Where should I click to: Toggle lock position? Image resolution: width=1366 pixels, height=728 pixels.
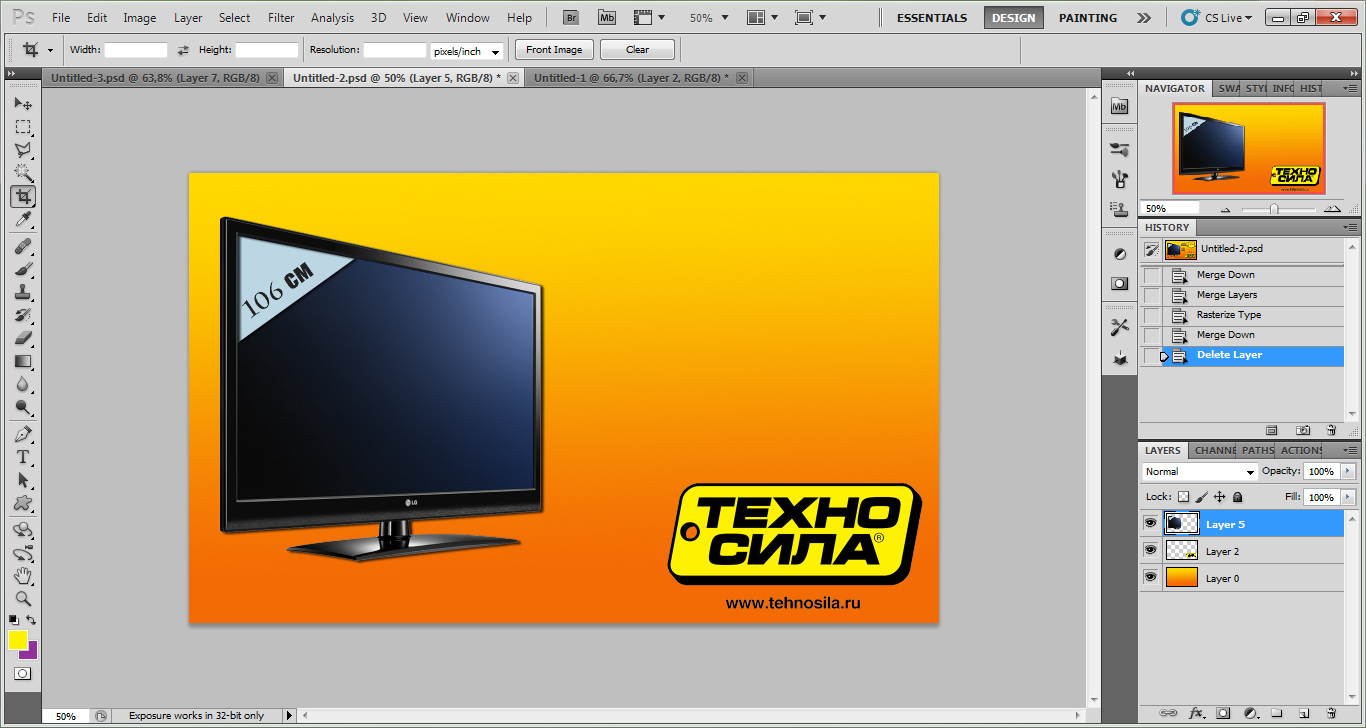(1220, 496)
